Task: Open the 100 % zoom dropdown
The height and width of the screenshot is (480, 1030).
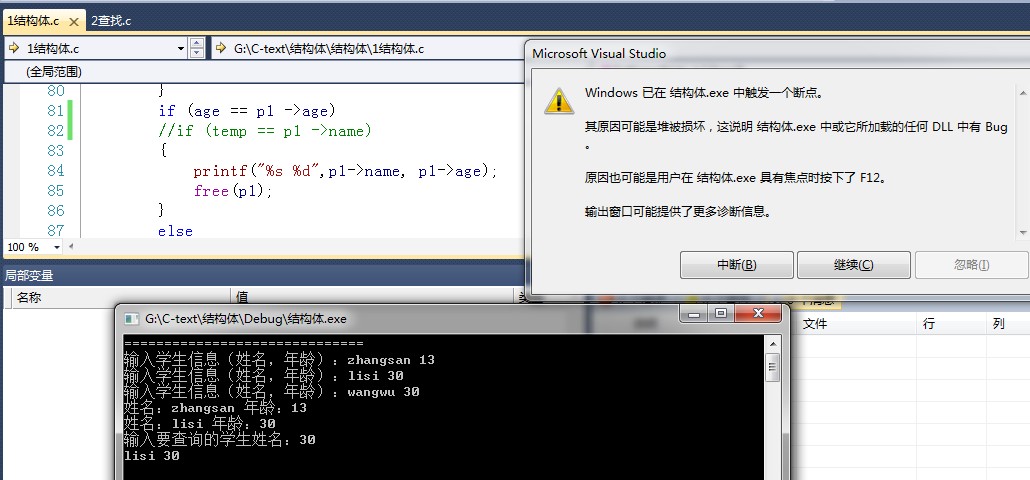Action: pos(56,248)
